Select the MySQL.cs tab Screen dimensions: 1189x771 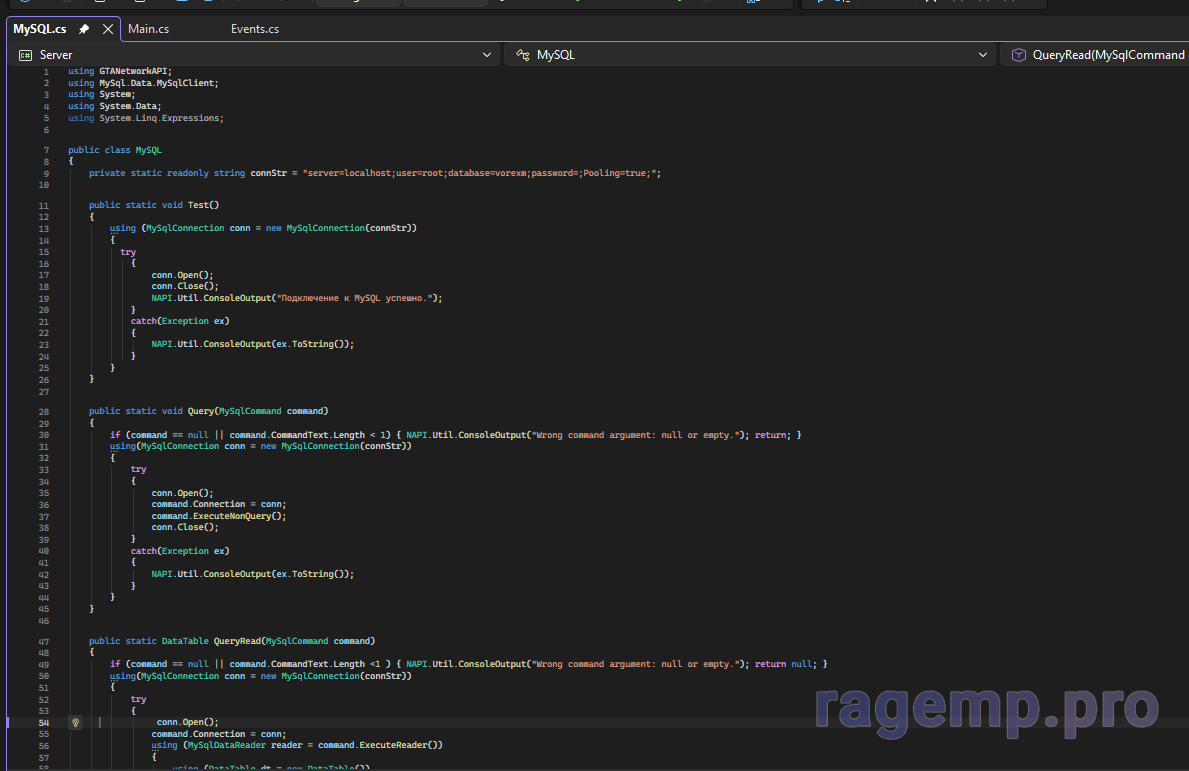[x=39, y=29]
